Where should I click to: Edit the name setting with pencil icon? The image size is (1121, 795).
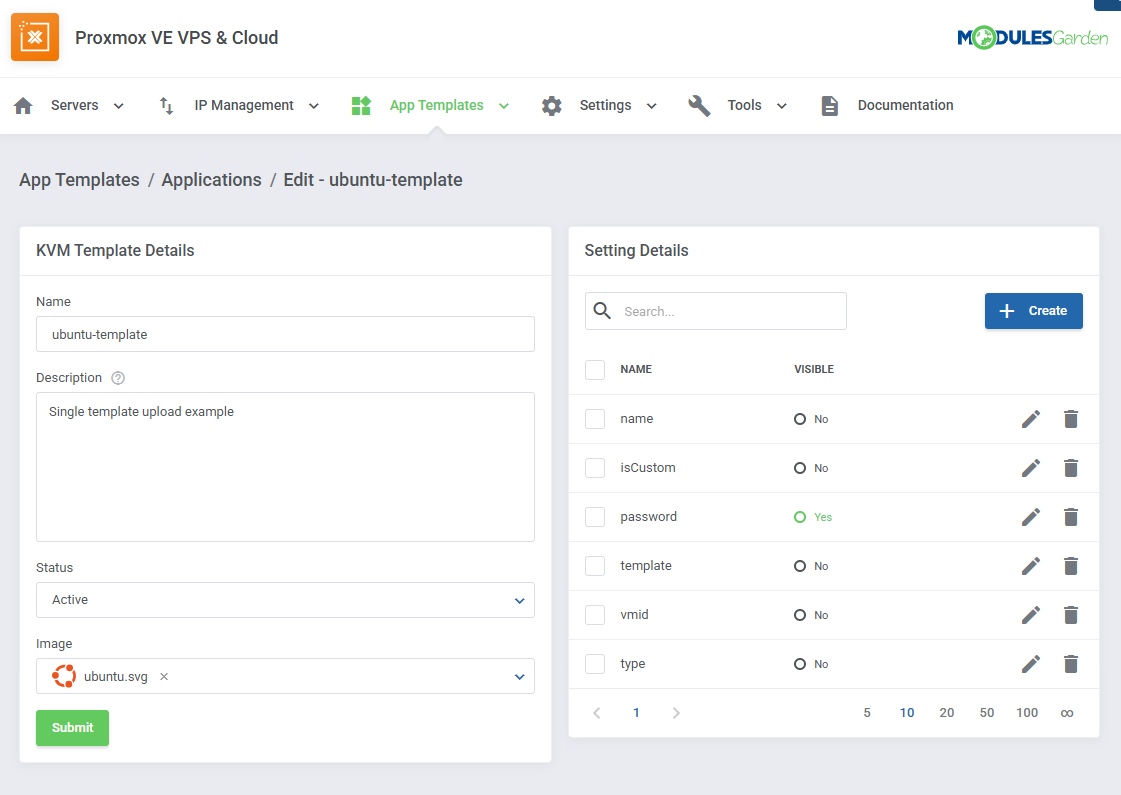coord(1031,419)
